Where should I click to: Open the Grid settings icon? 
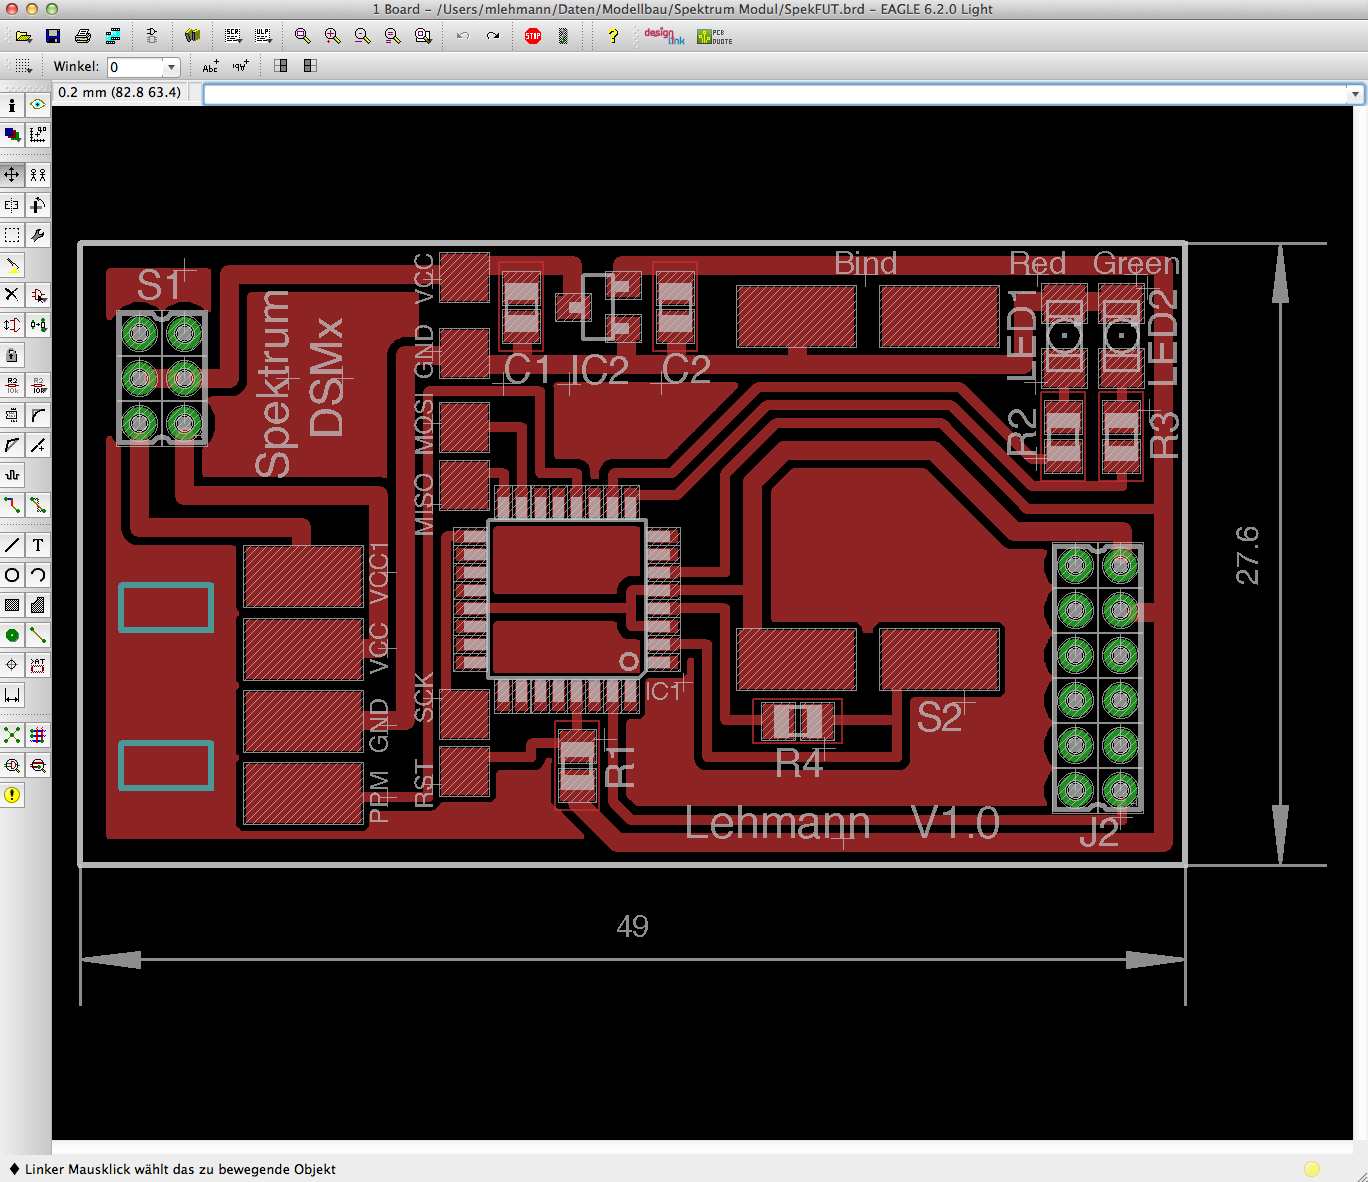23,66
